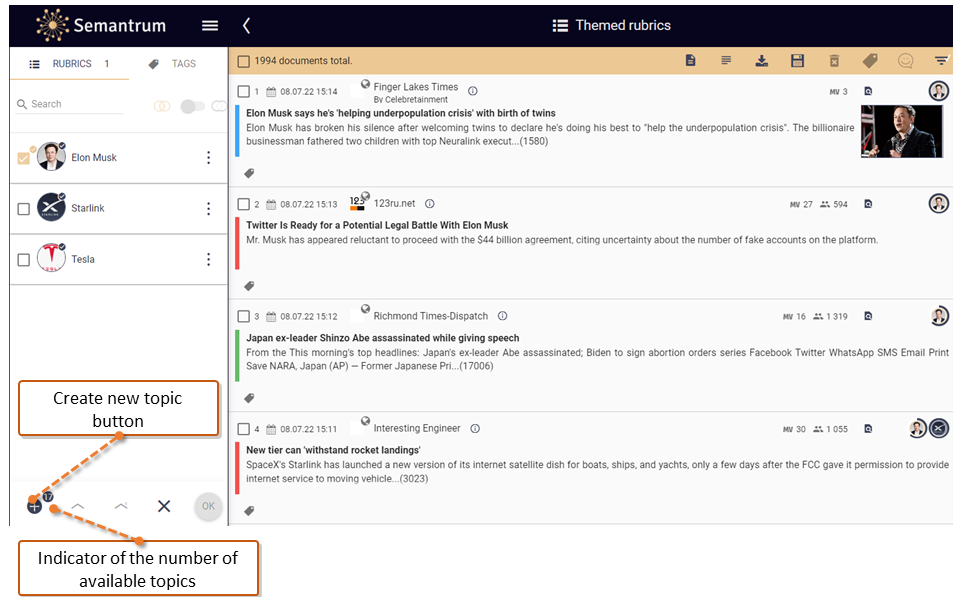This screenshot has width=956, height=597.
Task: Click the orange linked-circles icon beside Search
Action: tap(162, 106)
